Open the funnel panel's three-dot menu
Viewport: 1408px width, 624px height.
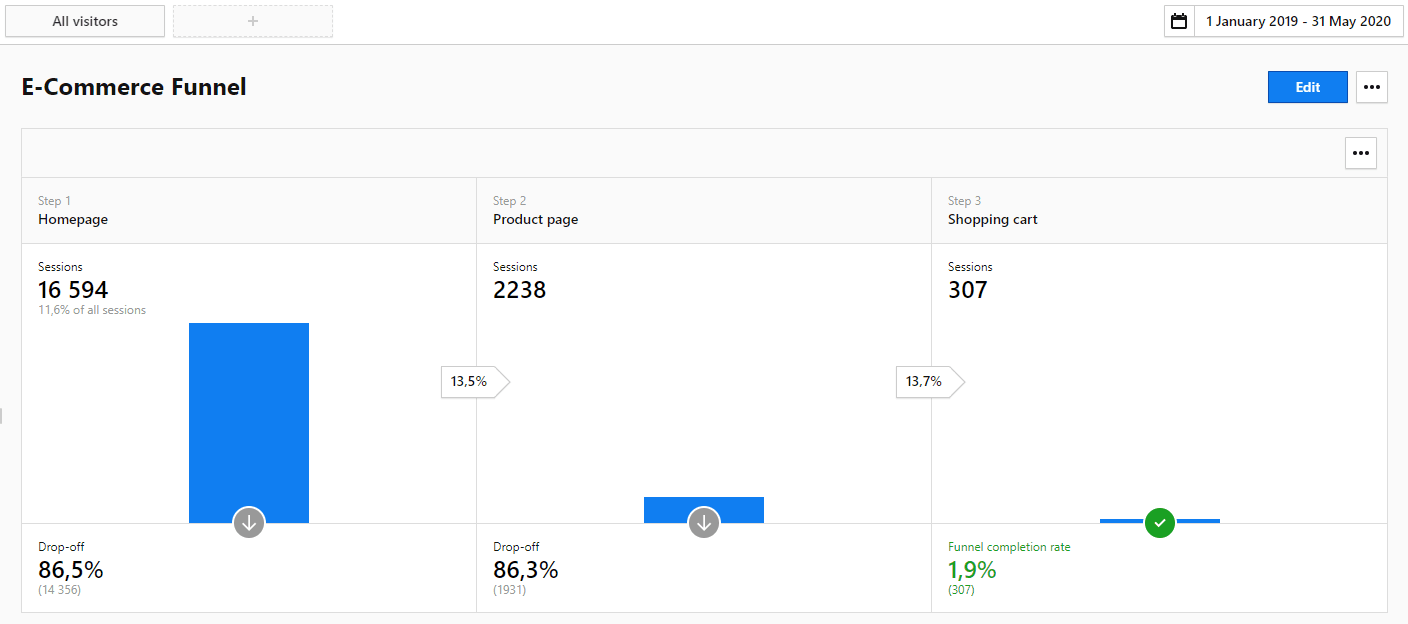click(1360, 153)
